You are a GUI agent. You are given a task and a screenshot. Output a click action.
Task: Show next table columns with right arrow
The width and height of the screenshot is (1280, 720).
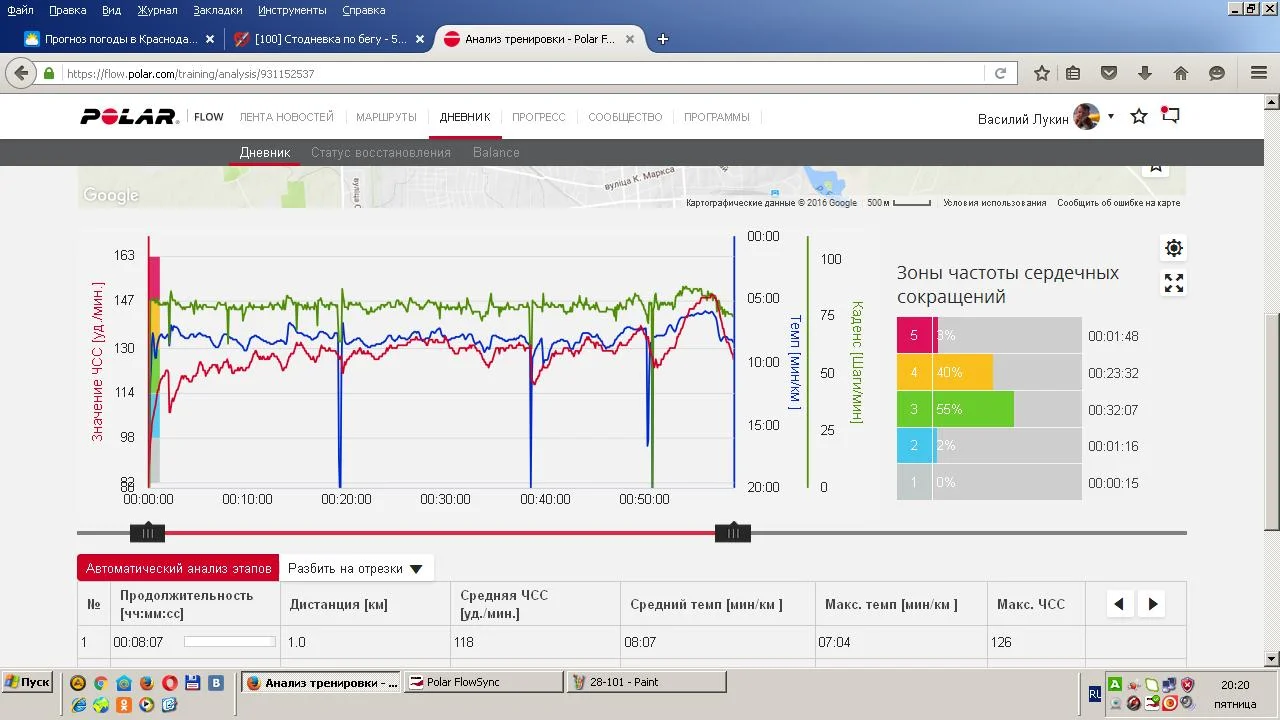point(1153,604)
